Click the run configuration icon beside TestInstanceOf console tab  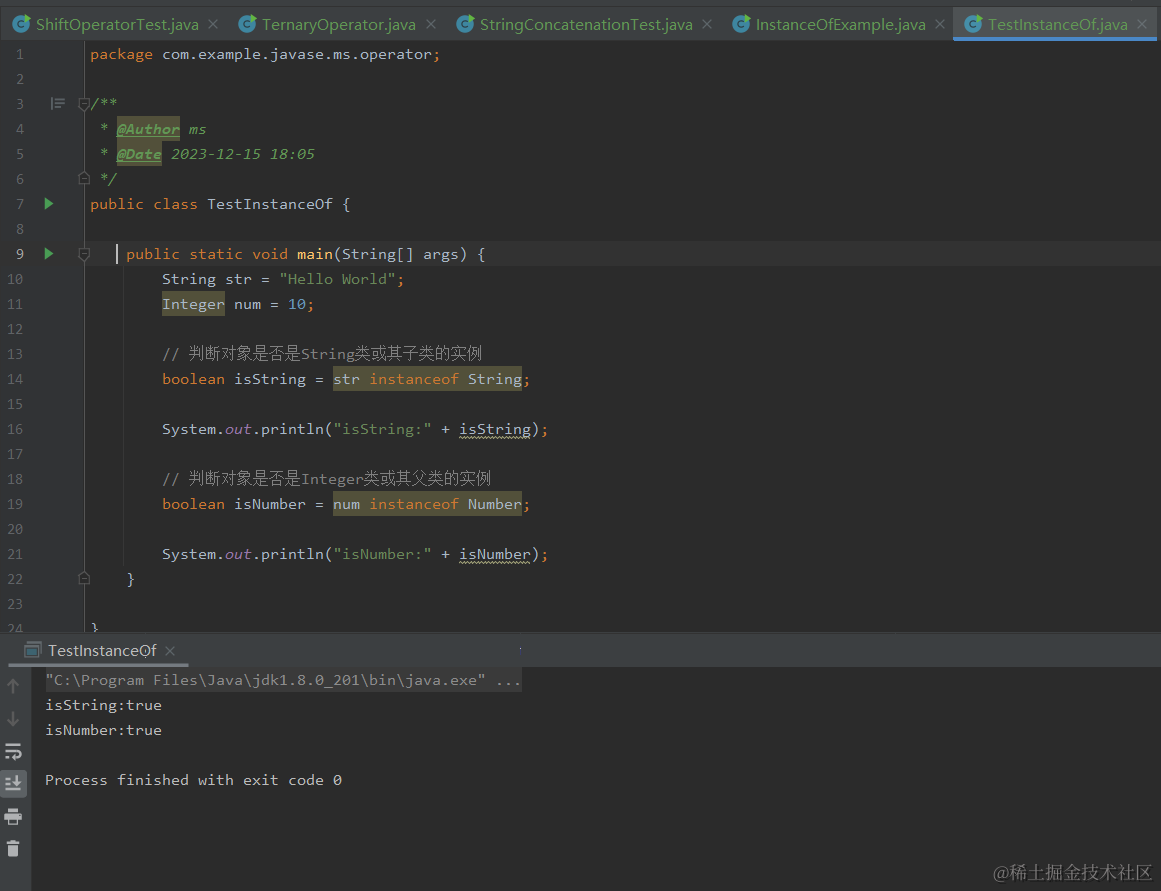click(x=33, y=650)
